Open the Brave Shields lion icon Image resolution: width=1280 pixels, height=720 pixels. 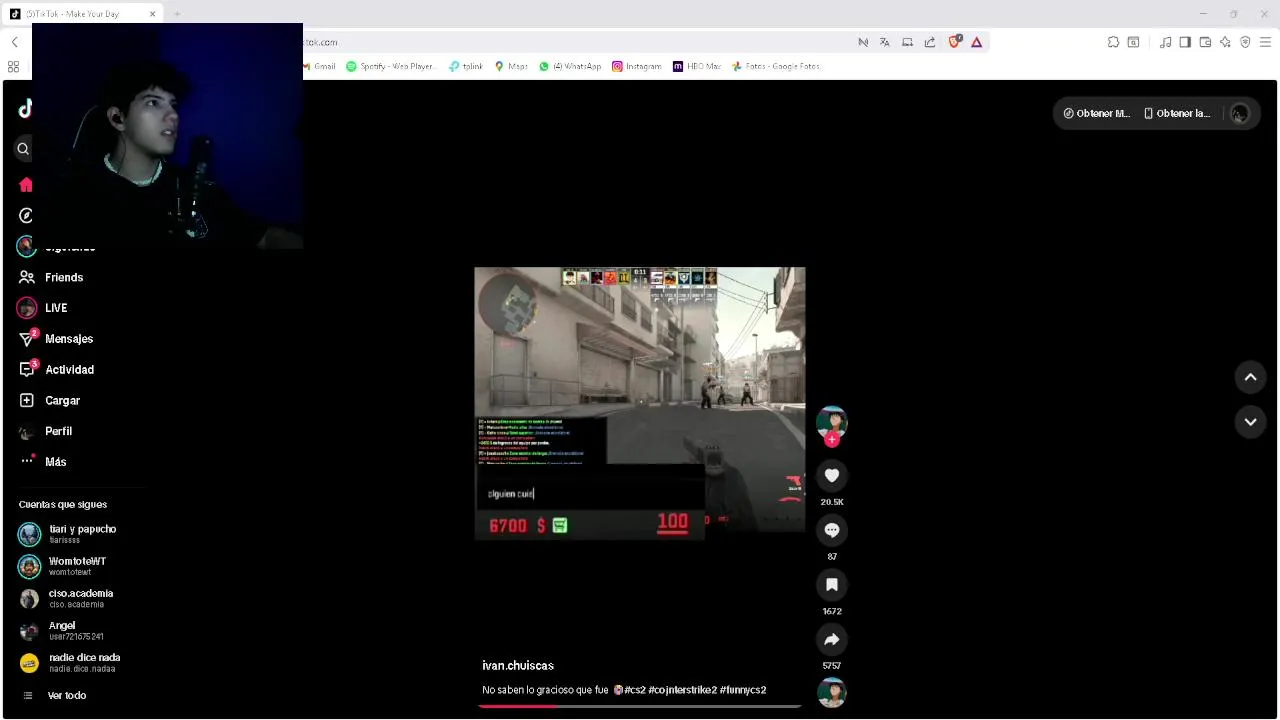pyautogui.click(x=955, y=42)
